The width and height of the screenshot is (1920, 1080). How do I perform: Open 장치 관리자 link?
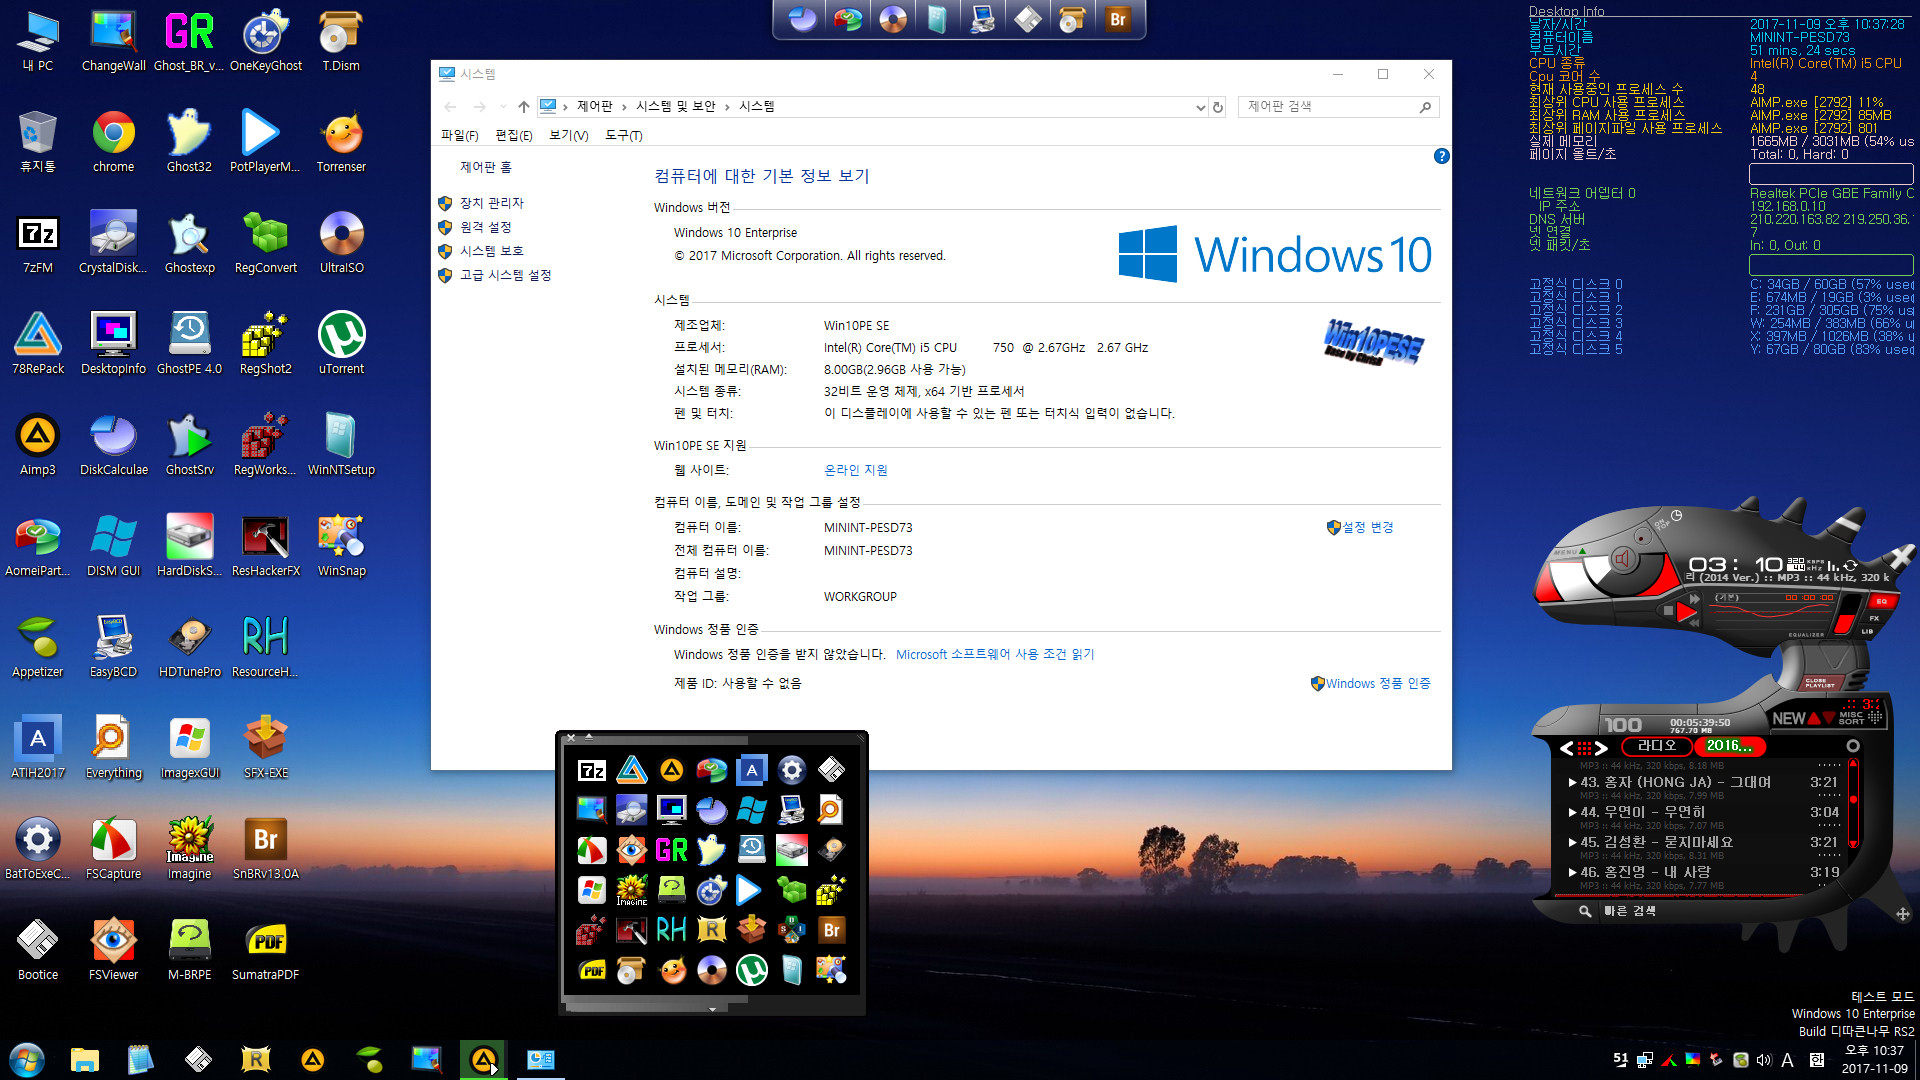click(491, 203)
